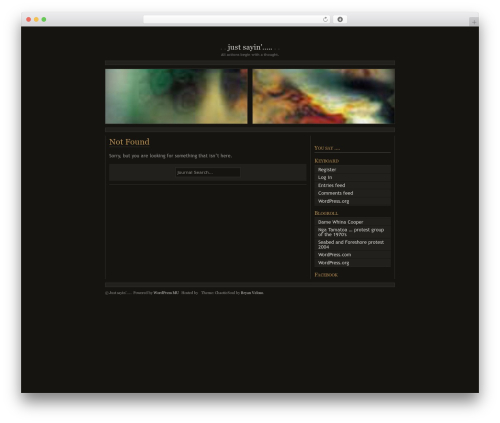Click the journal search field
This screenshot has height=423, width=500.
(208, 172)
